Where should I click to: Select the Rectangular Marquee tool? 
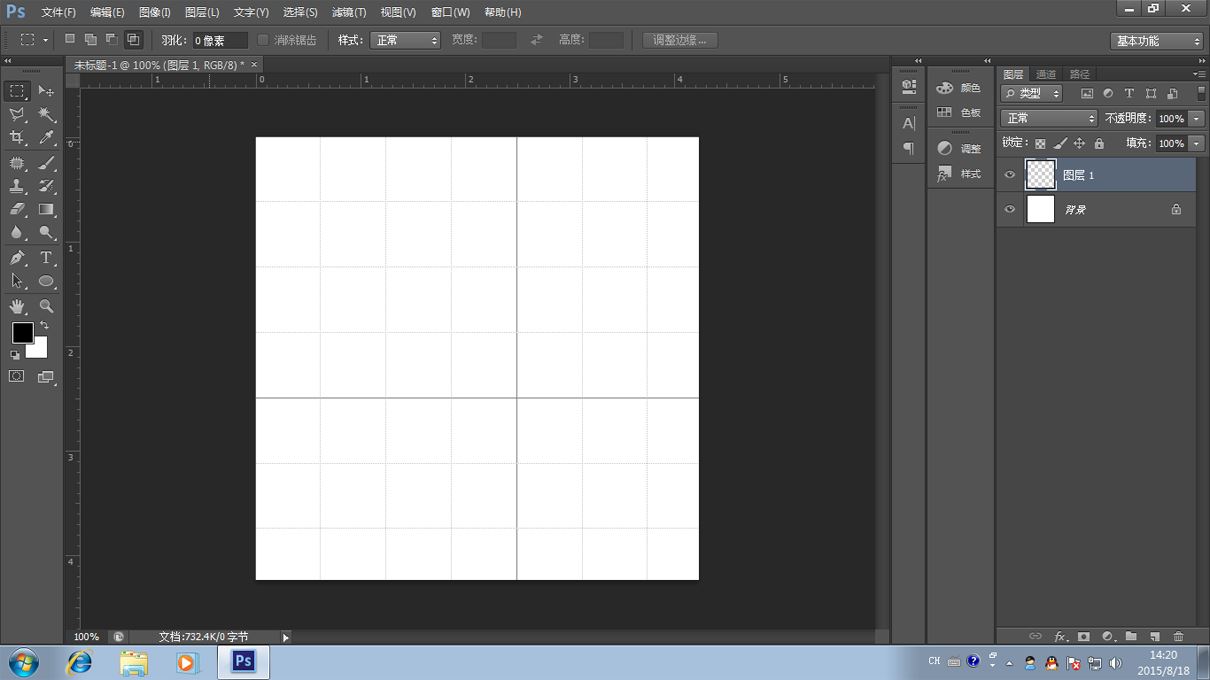click(x=17, y=91)
